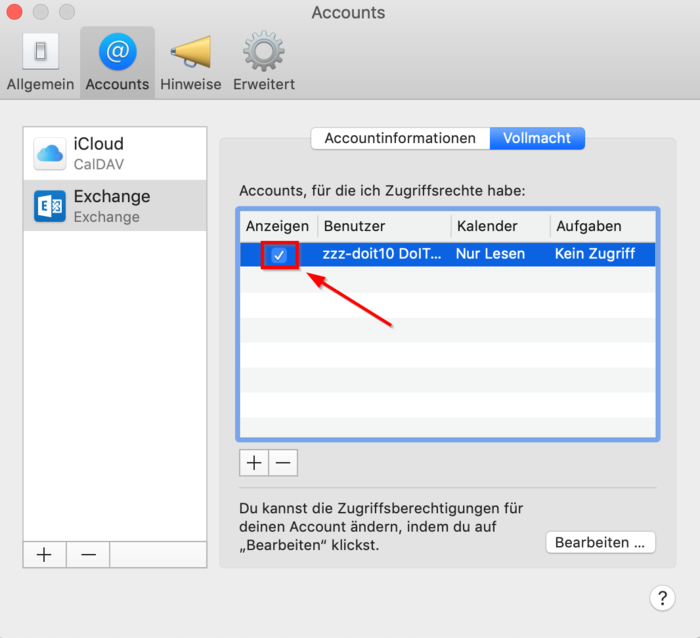Click the Kein Zugriff tasks permission
This screenshot has width=700, height=638.
[x=595, y=254]
